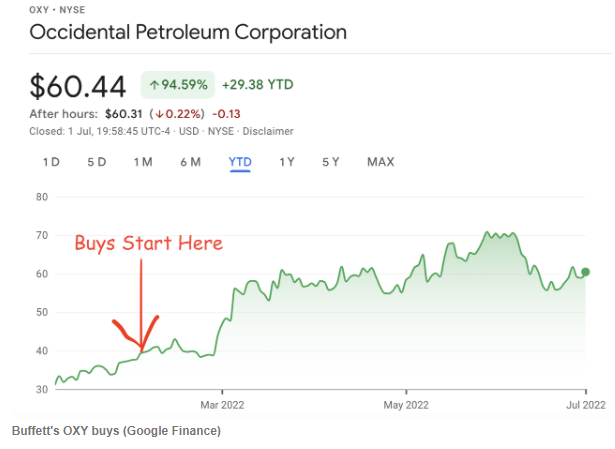Click Occidental Petroleum Corporation title

[188, 33]
